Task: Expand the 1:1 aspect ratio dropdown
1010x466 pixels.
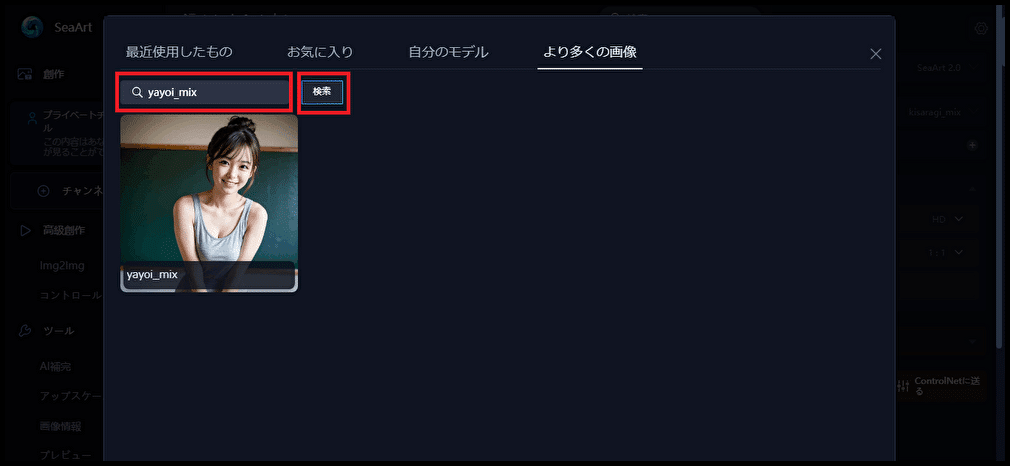Action: click(946, 252)
